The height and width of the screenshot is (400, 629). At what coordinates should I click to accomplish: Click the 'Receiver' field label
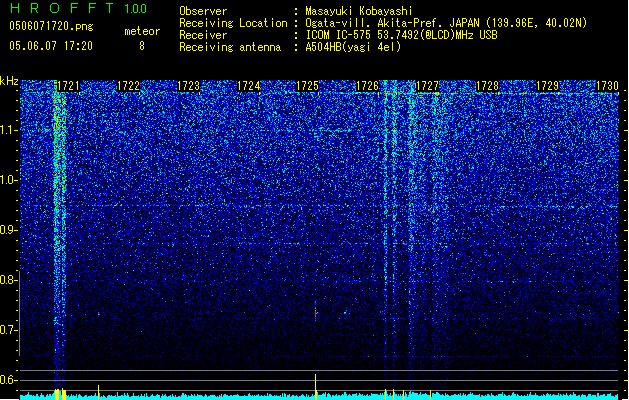pyautogui.click(x=203, y=35)
